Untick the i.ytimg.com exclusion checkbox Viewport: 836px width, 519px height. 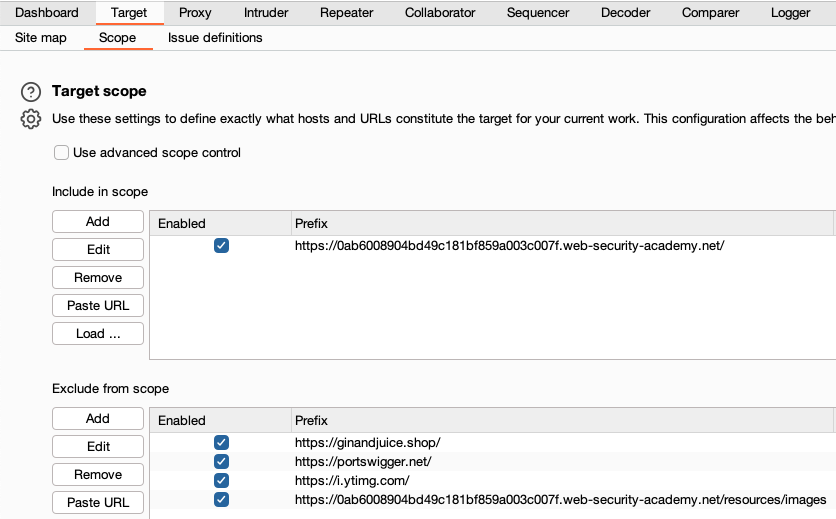coord(222,480)
